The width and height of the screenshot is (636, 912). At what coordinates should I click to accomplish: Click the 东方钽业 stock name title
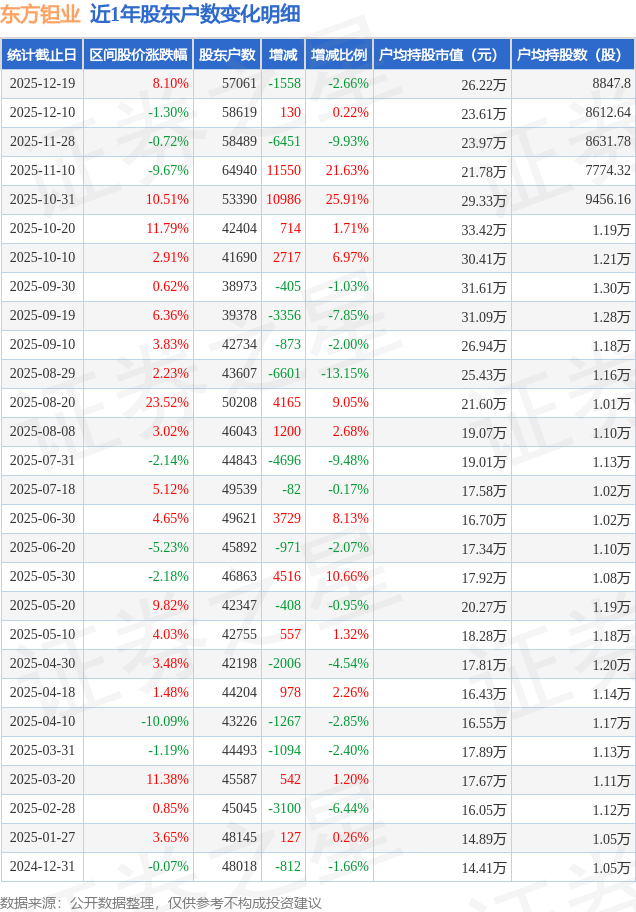tap(40, 14)
